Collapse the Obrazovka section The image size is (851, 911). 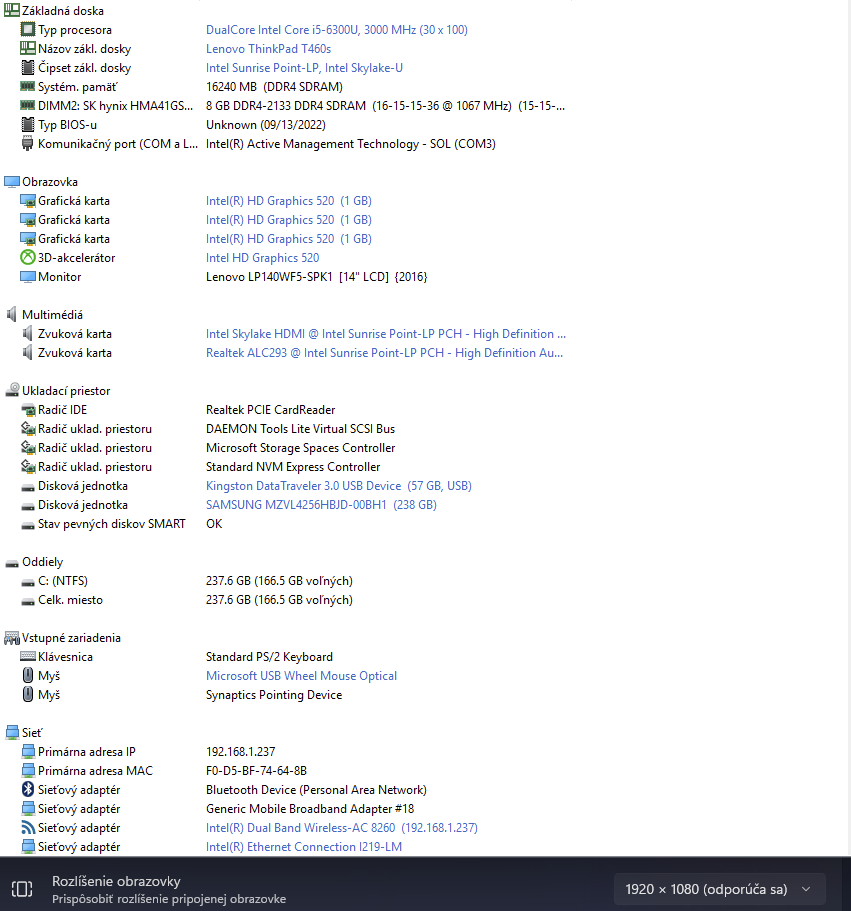10,181
